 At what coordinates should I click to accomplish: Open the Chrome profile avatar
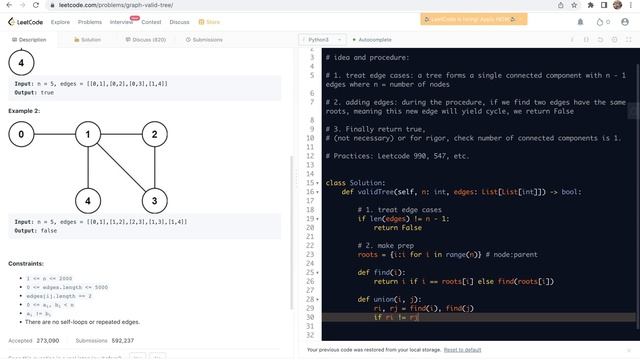tap(618, 5)
